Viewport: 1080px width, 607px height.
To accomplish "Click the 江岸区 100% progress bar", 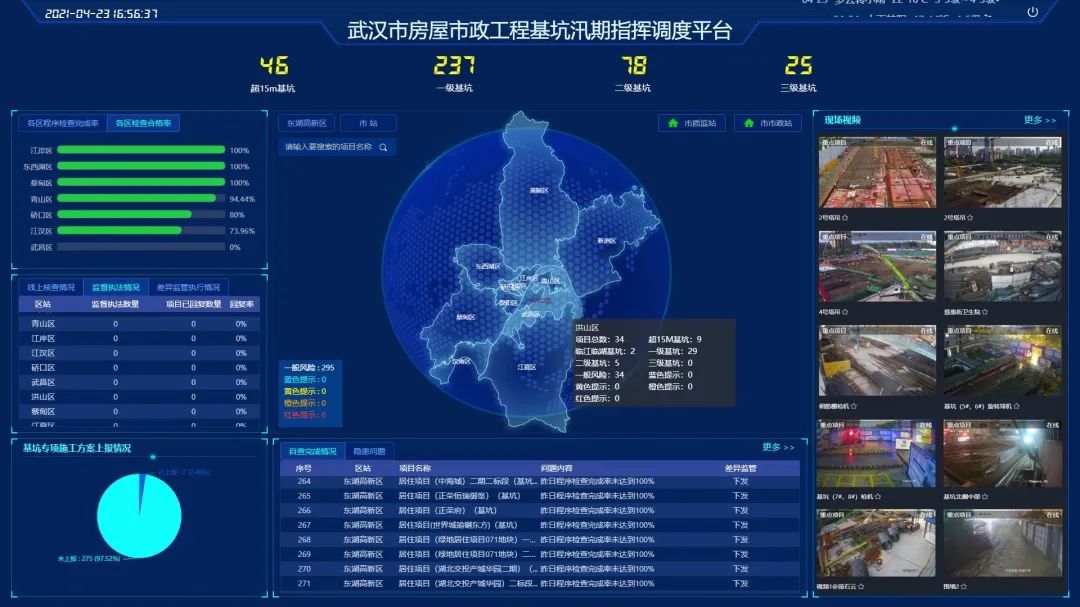I will pos(141,150).
